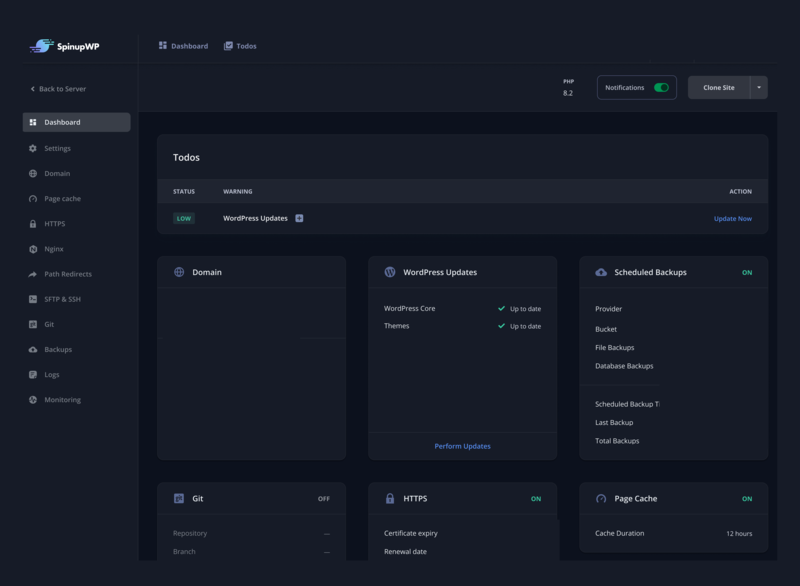Click the Renewal date label
This screenshot has height=586, width=800.
pos(405,551)
